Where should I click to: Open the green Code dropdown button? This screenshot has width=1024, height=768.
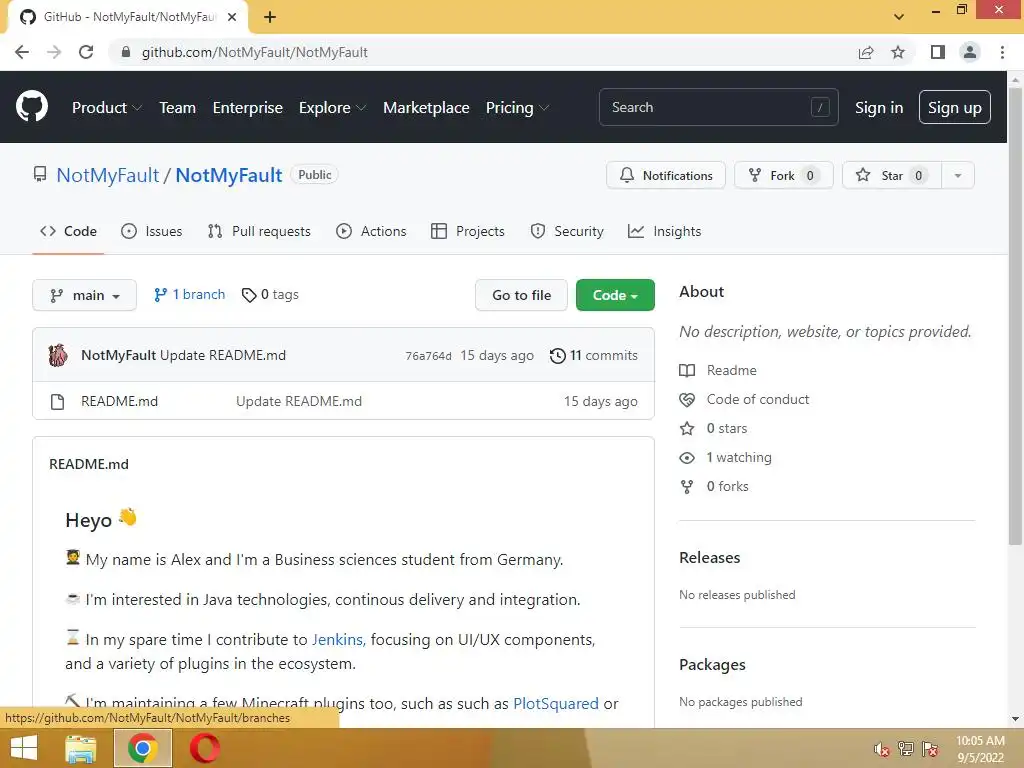coord(615,295)
